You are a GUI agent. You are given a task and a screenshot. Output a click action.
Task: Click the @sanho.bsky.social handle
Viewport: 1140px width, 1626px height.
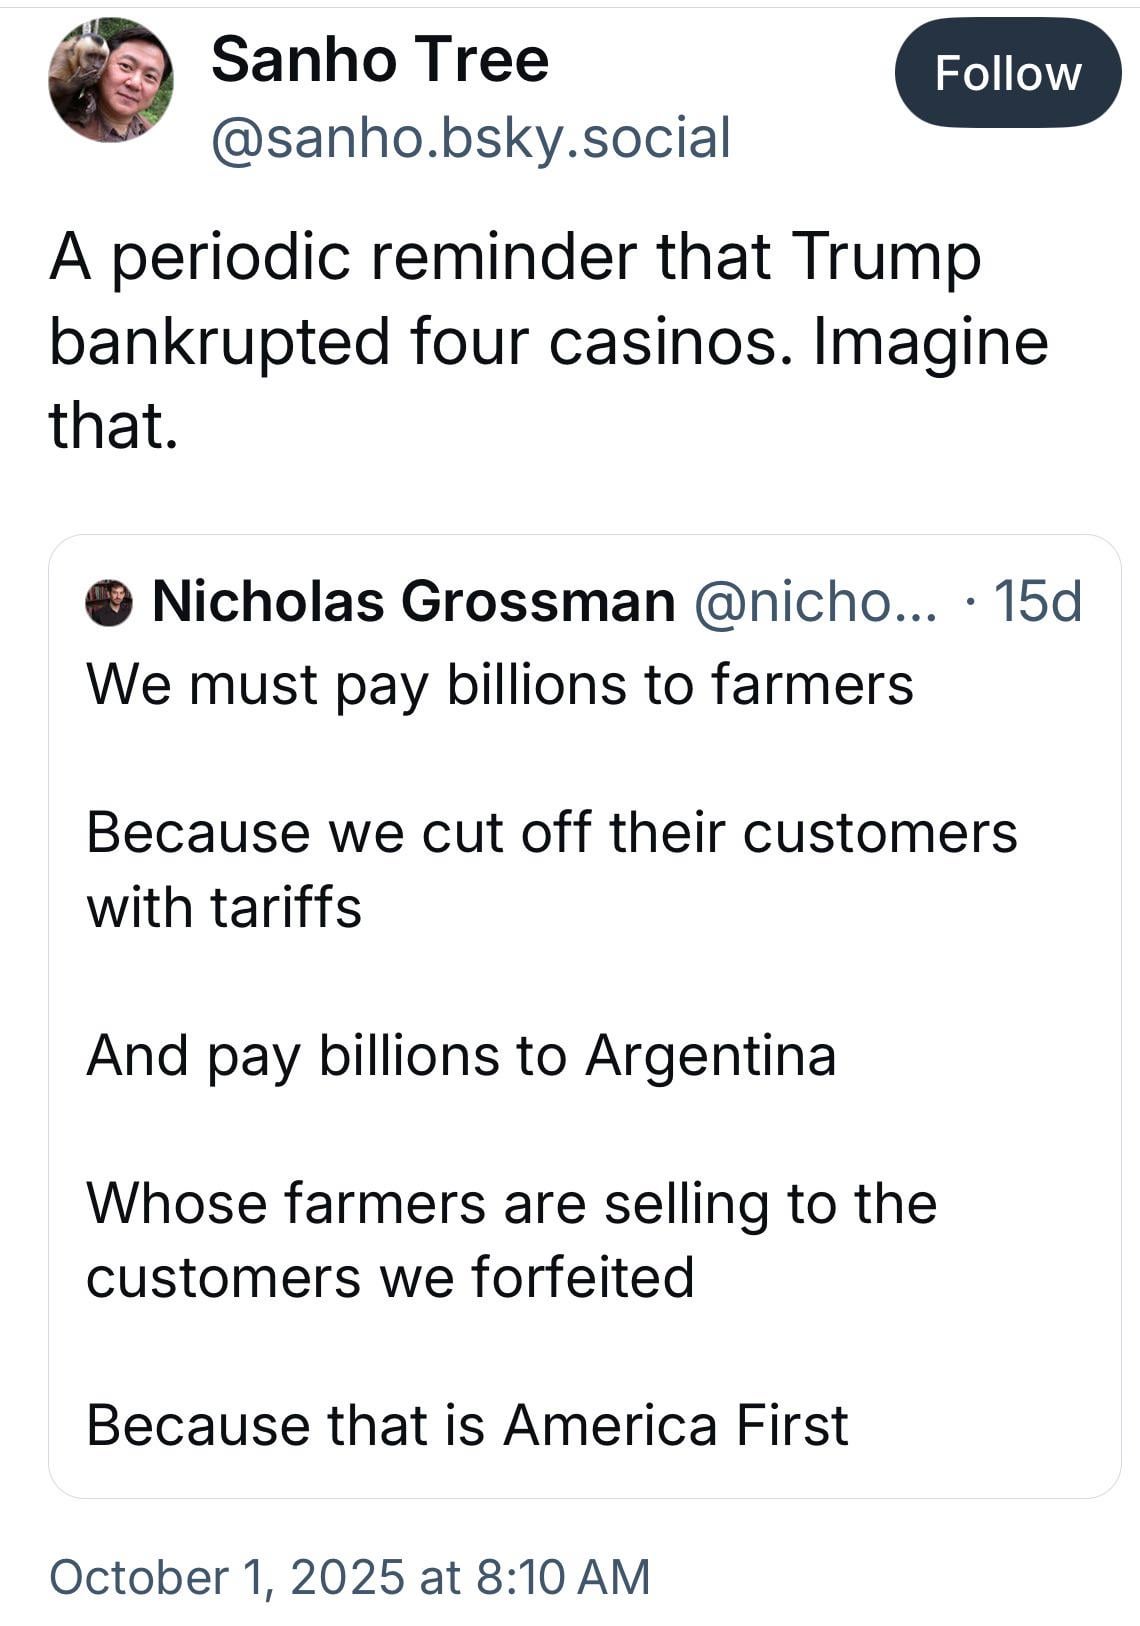(x=471, y=138)
